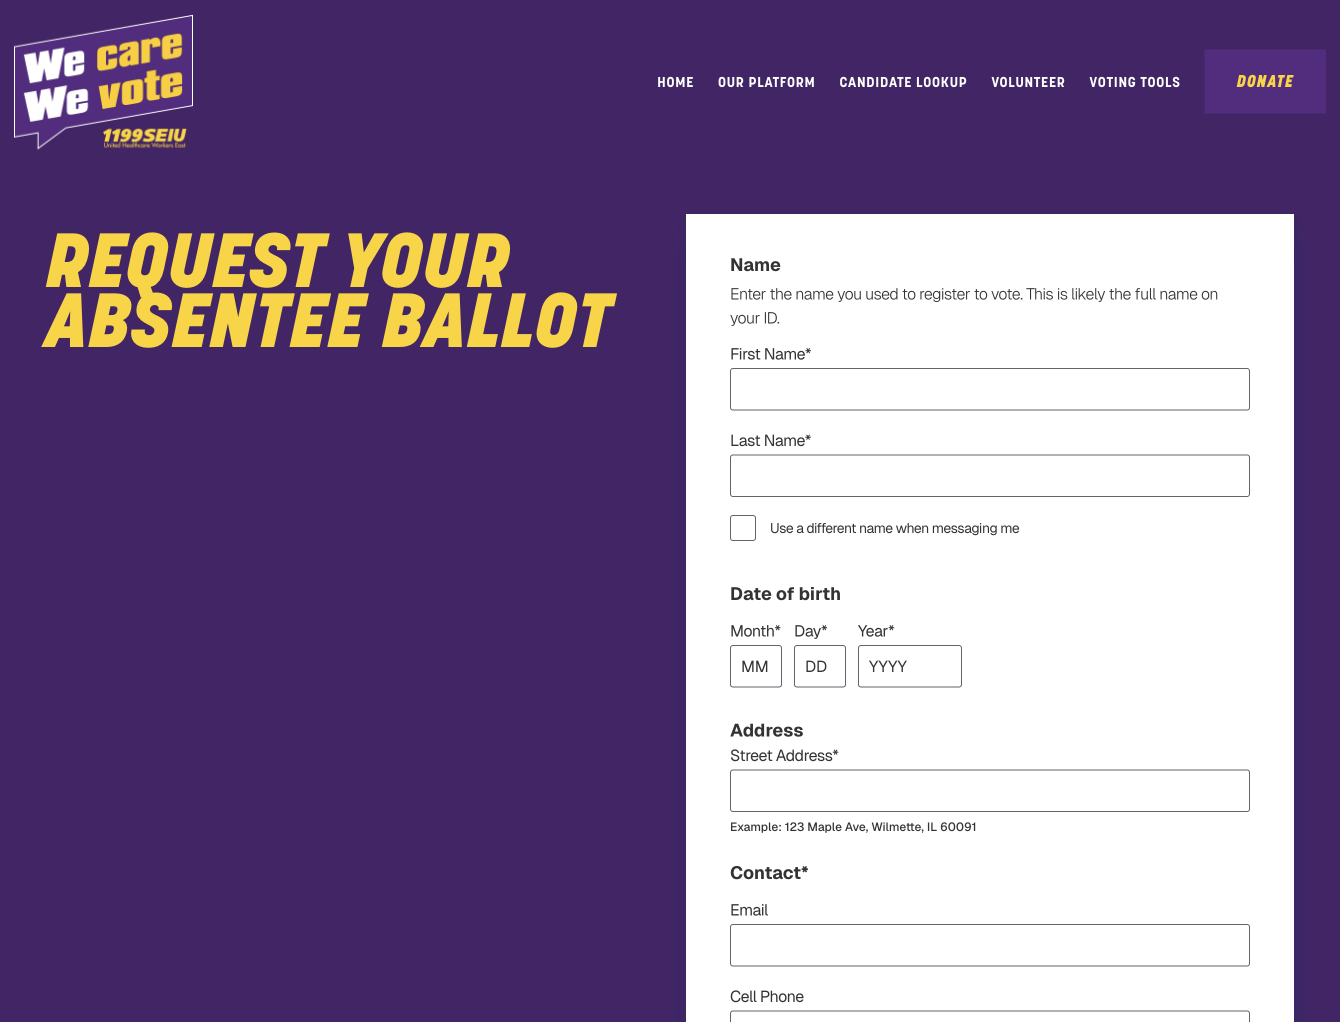Focus the Cell Phone field

(x=990, y=1017)
